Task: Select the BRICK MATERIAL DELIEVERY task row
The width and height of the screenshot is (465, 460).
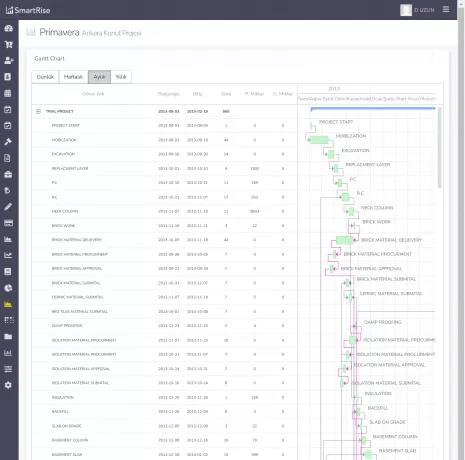Action: click(x=165, y=240)
